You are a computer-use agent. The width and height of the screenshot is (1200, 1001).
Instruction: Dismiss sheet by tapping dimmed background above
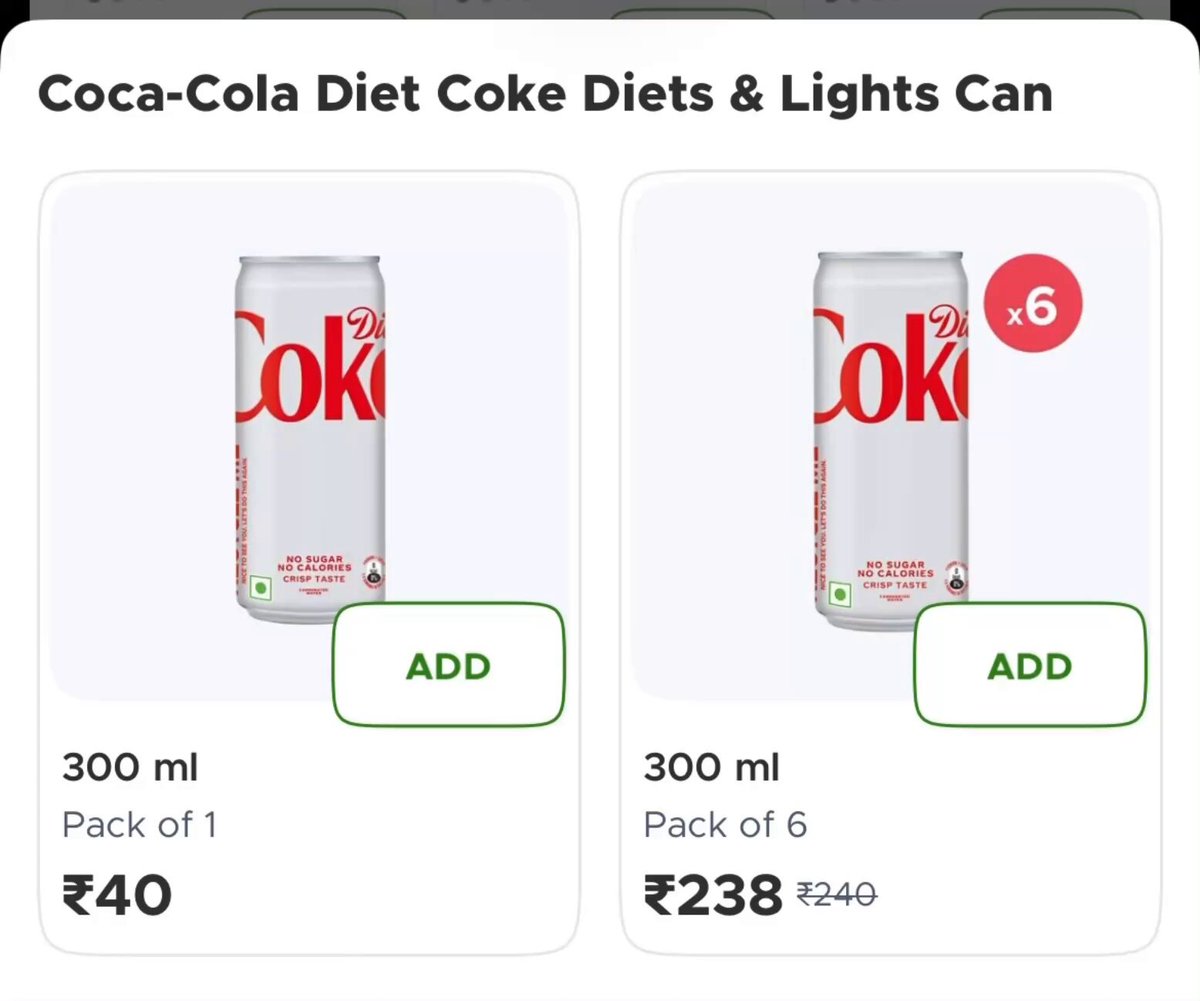tap(600, 9)
